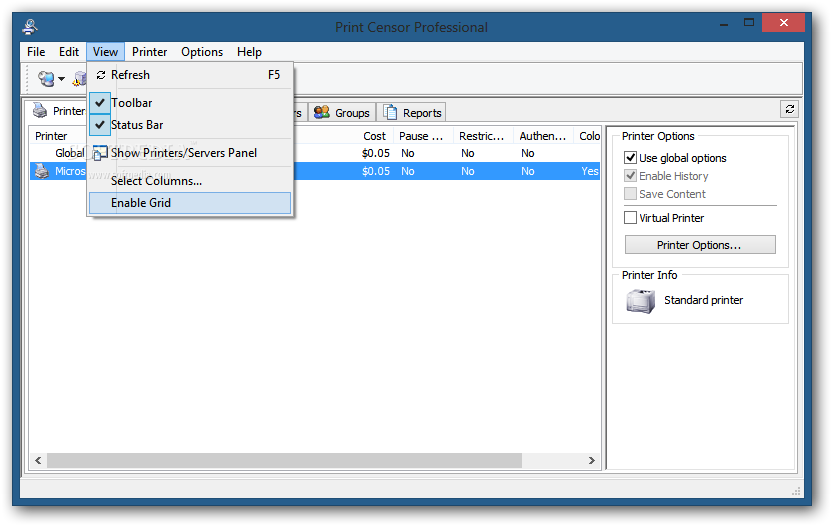Choose Refresh F5 from the View menu

(190, 75)
